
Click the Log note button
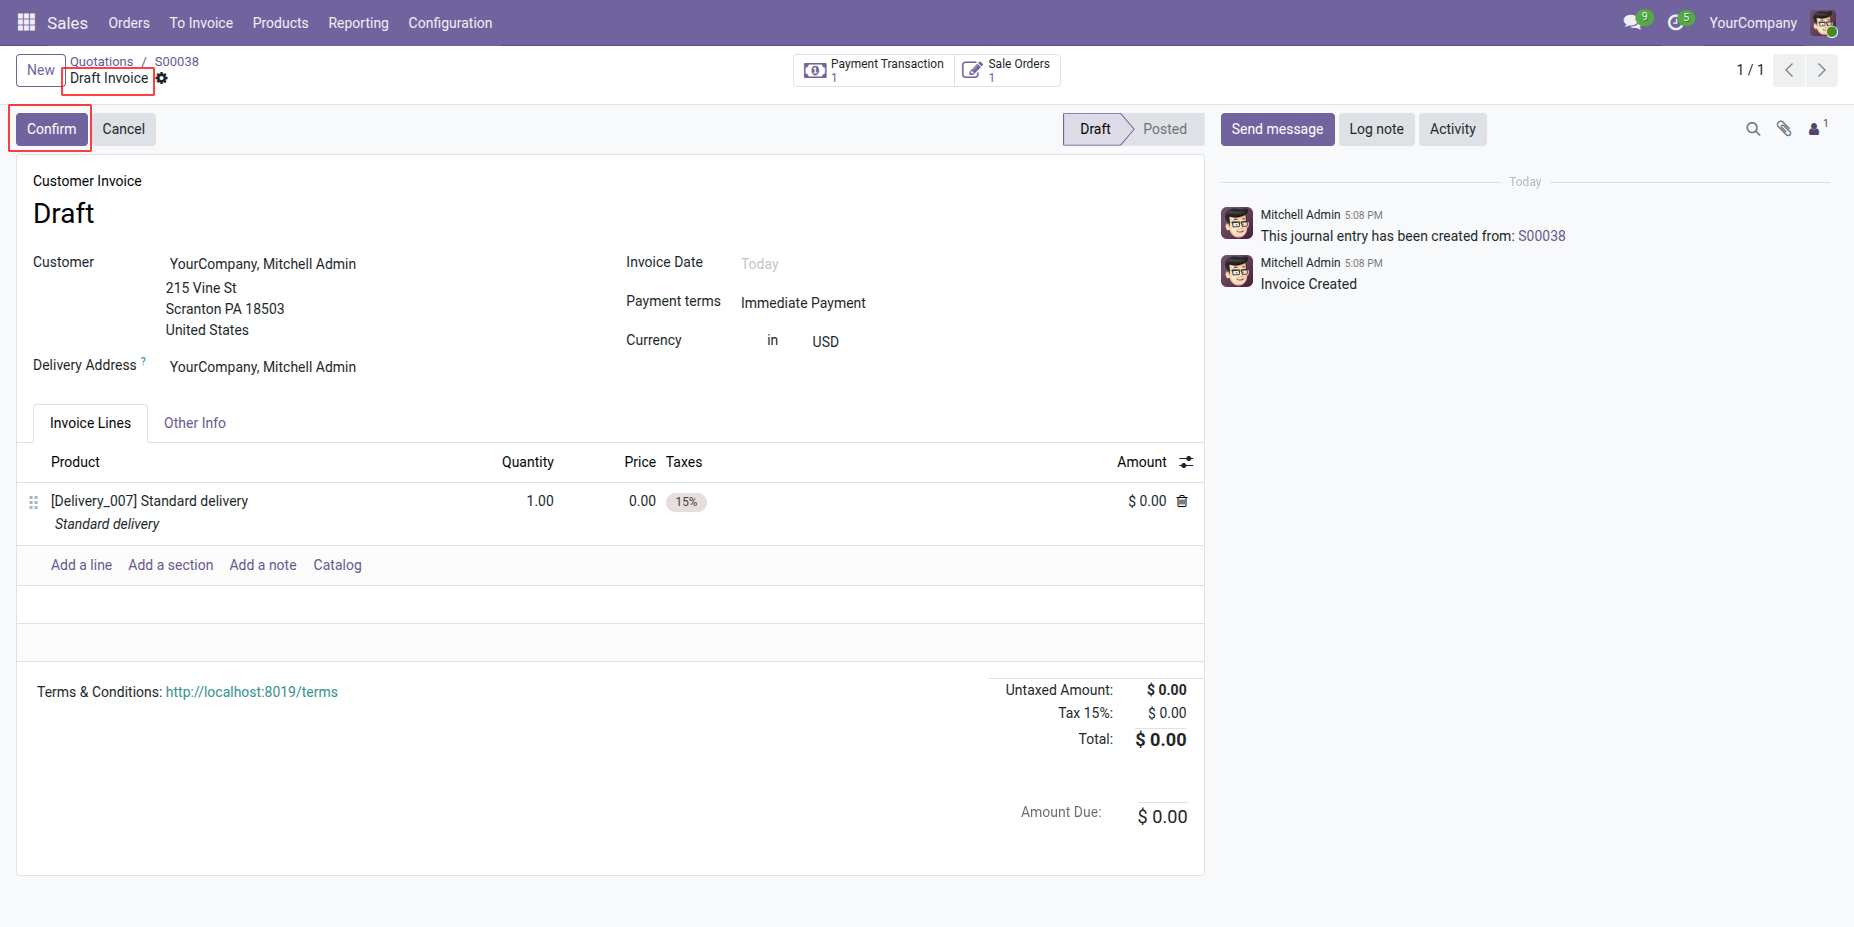(x=1376, y=129)
